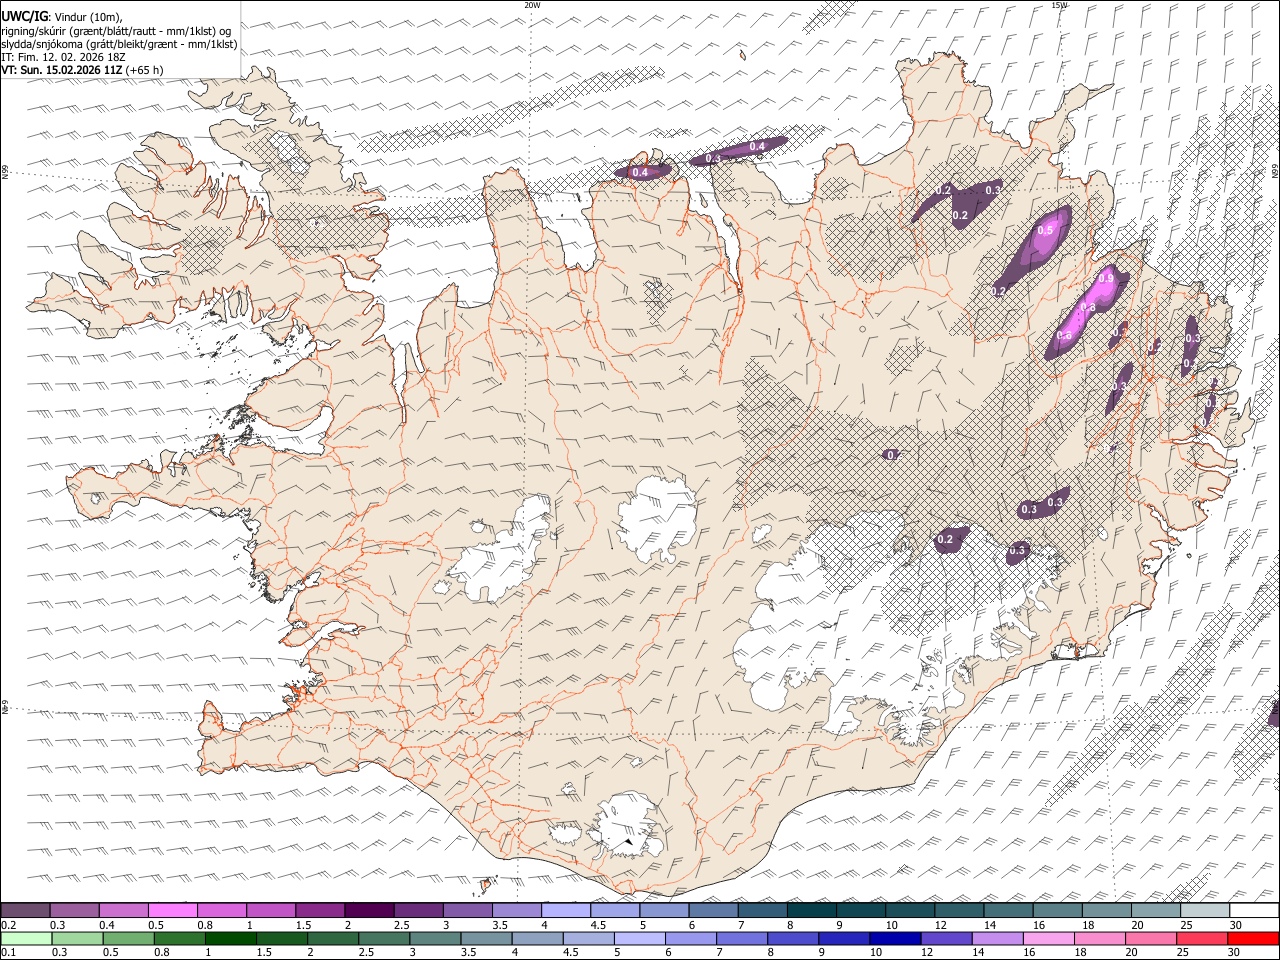Click the '15W' longitude label
1280x960 pixels.
[1059, 5]
